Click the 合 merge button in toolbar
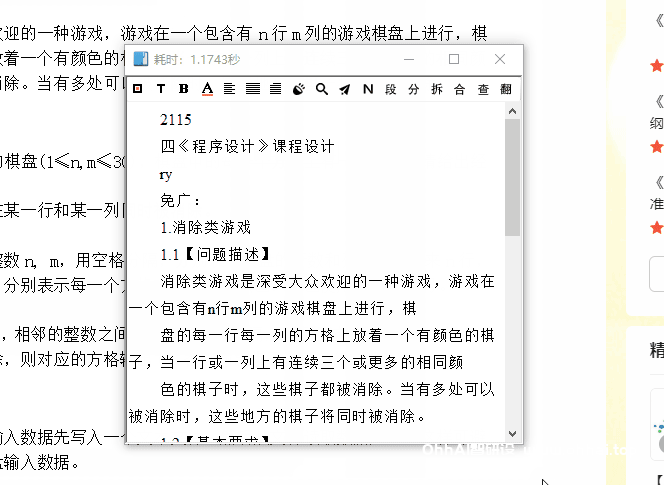 pos(459,89)
